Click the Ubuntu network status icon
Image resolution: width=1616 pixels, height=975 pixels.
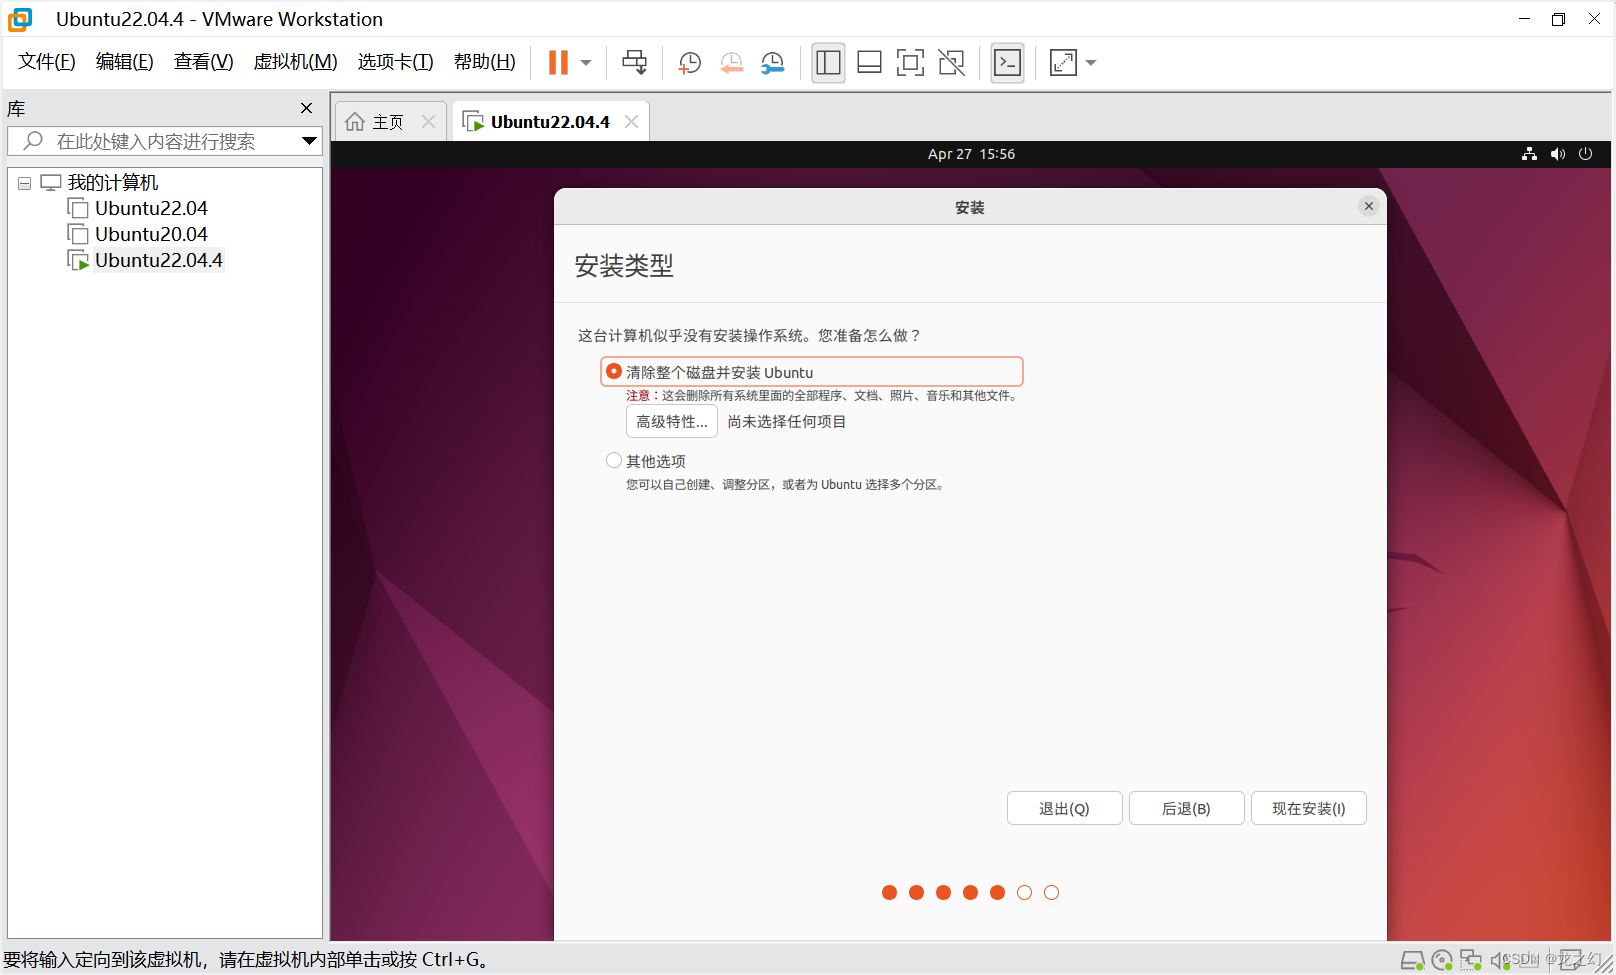[1529, 154]
